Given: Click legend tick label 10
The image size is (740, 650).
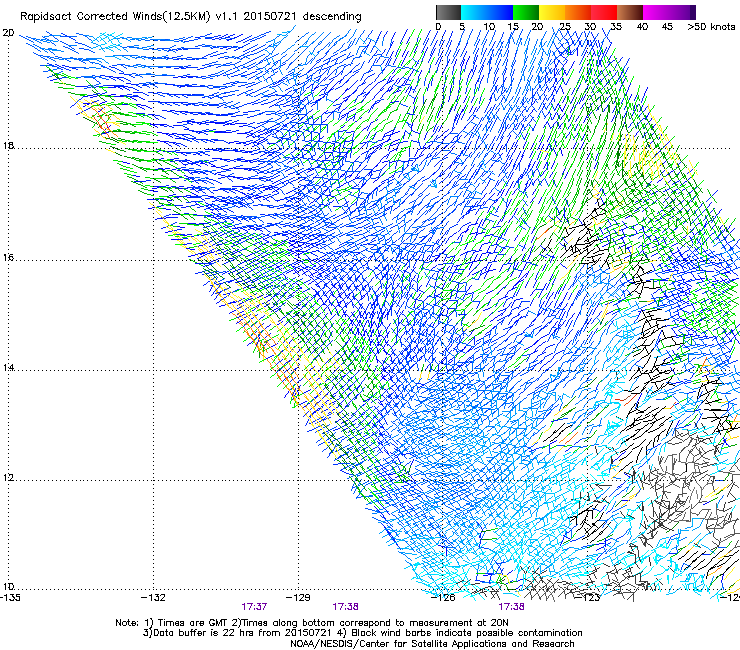Looking at the screenshot, I should coord(489,27).
